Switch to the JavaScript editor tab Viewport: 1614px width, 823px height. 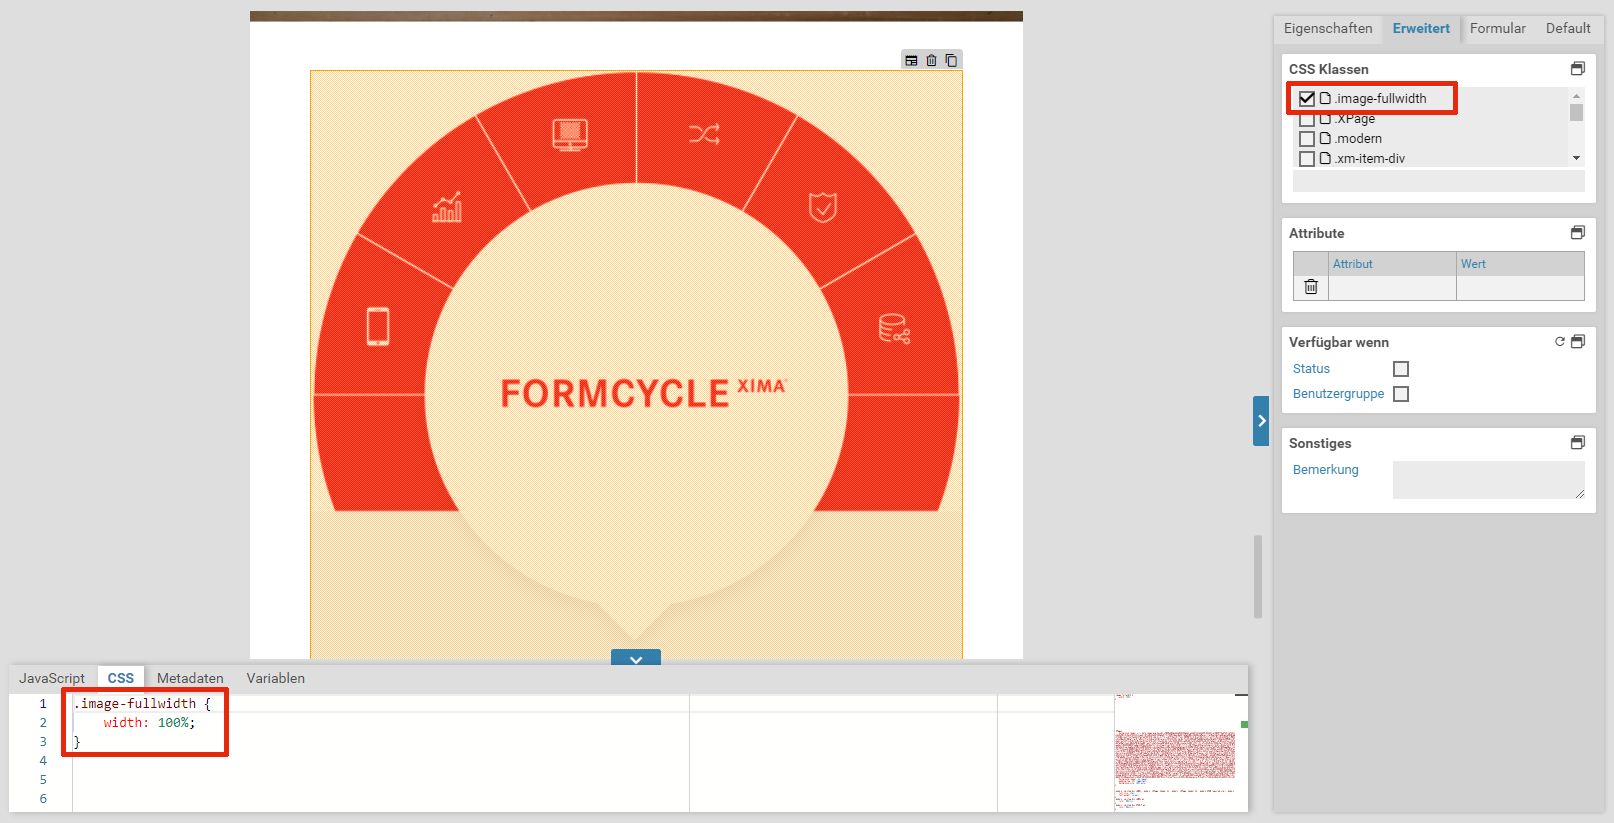click(x=52, y=678)
